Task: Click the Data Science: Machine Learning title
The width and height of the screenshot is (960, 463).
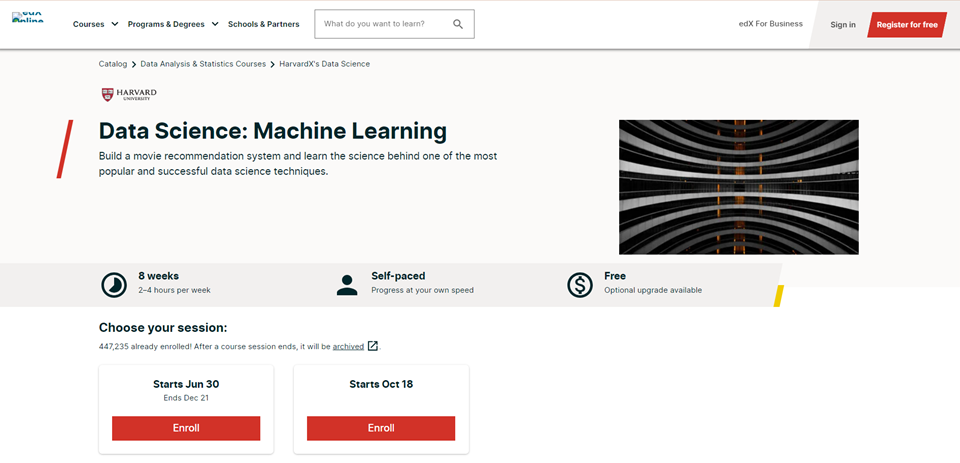Action: (273, 131)
